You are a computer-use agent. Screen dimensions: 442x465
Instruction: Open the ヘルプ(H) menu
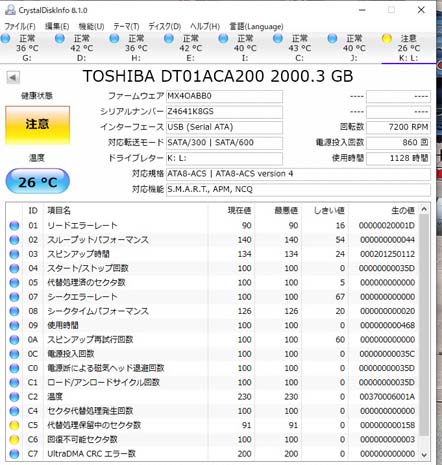205,26
